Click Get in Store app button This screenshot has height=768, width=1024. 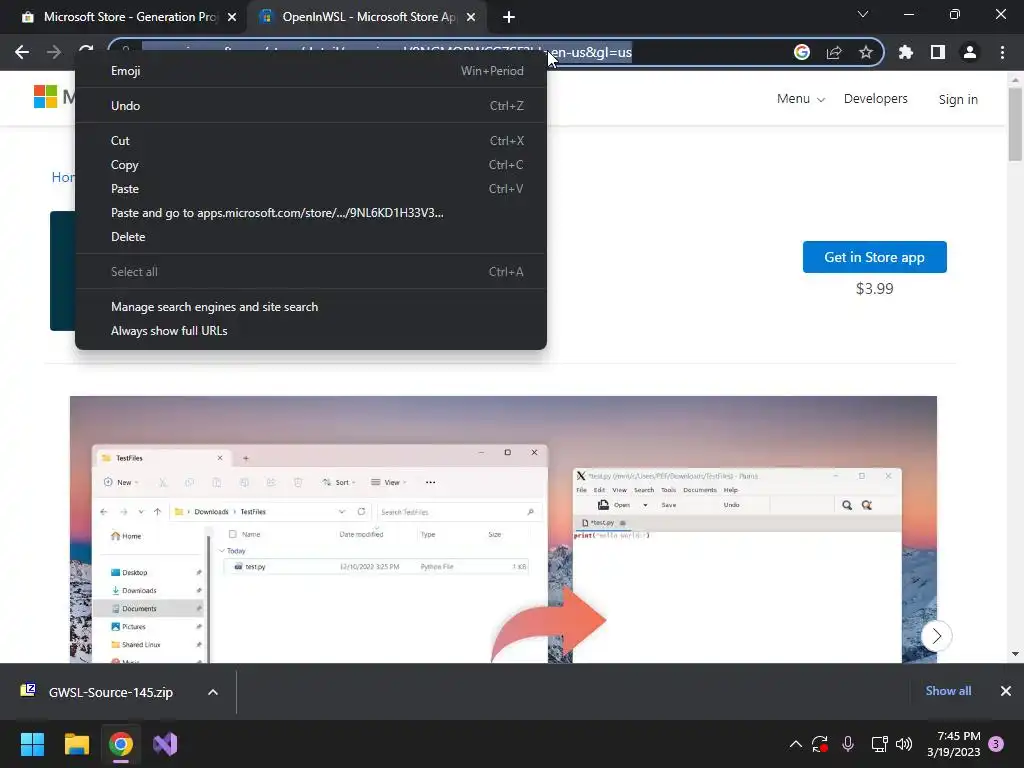[874, 257]
